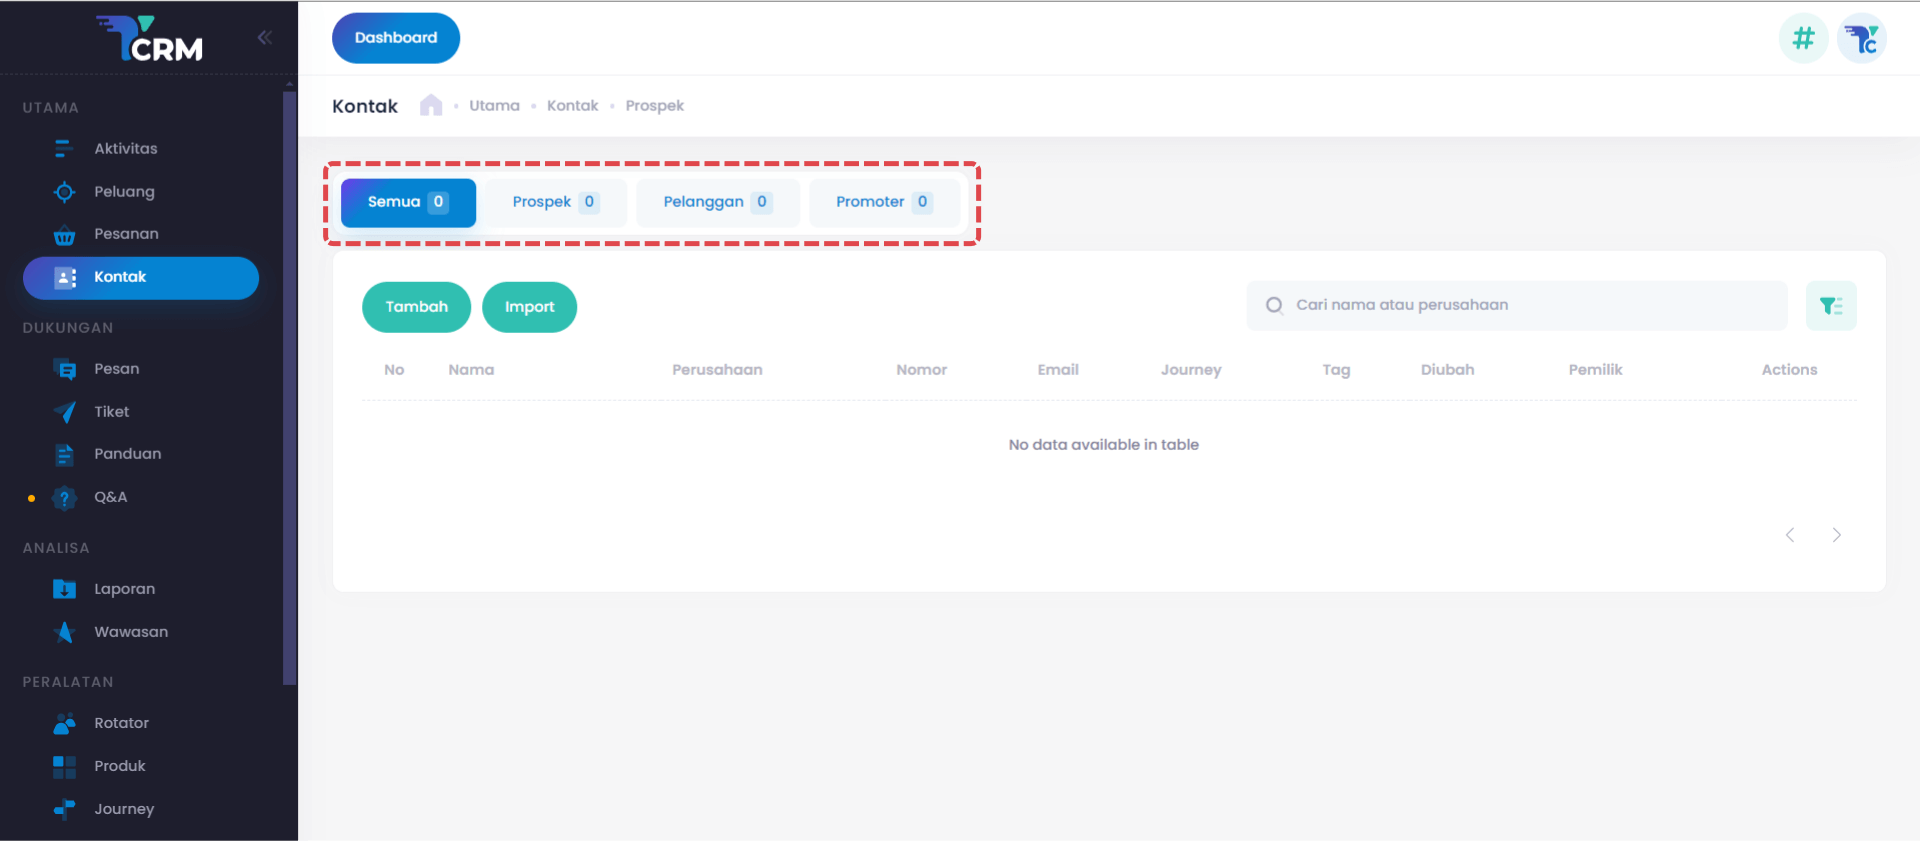1920x841 pixels.
Task: Collapse the sidebar with double-chevron icon
Action: pos(264,38)
